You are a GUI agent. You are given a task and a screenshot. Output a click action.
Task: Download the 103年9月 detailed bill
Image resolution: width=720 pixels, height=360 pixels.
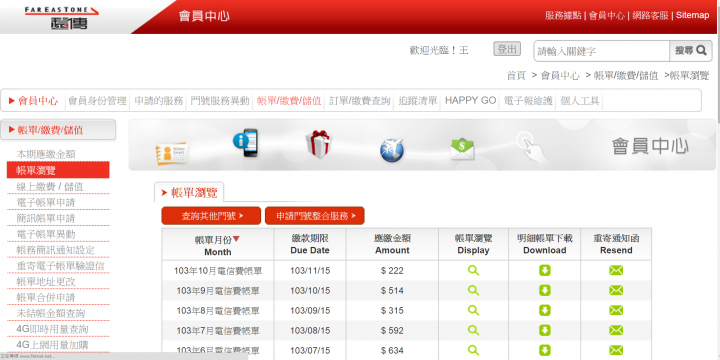click(545, 290)
